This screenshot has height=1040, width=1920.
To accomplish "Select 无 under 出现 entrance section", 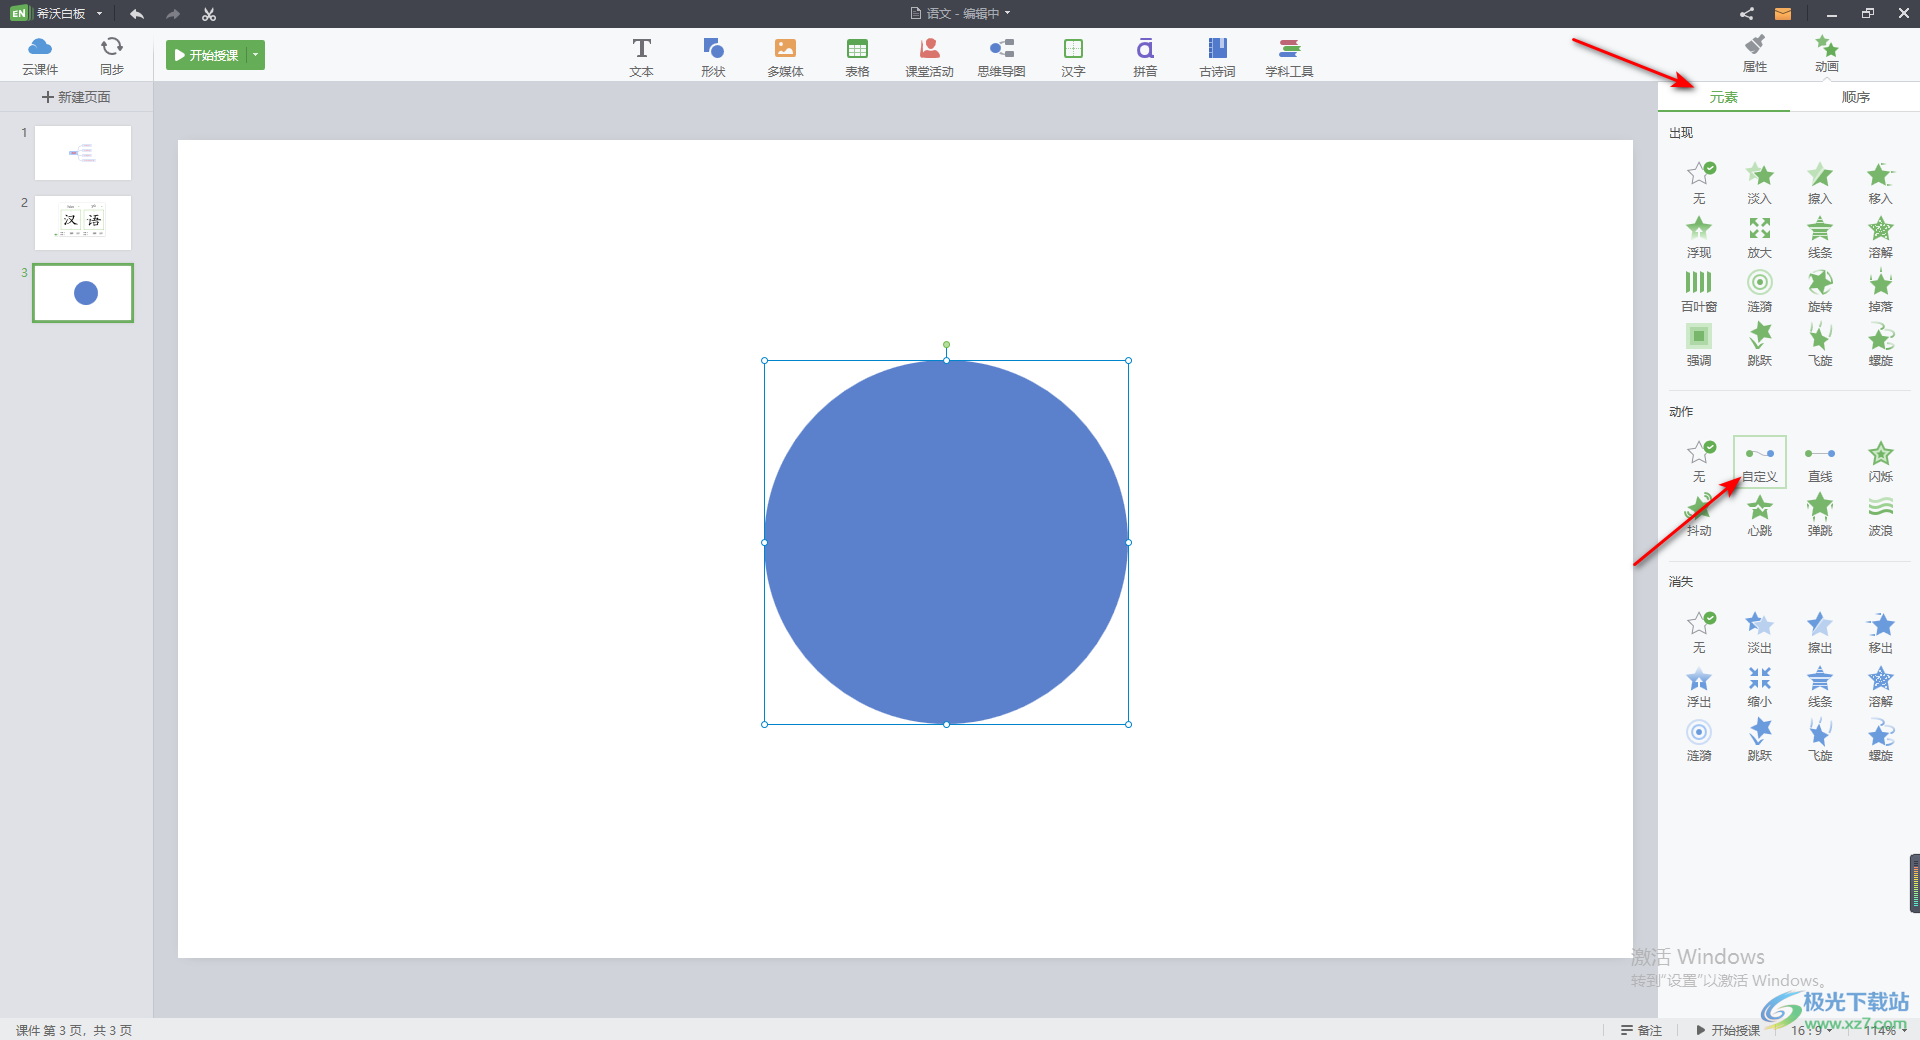I will click(1699, 183).
